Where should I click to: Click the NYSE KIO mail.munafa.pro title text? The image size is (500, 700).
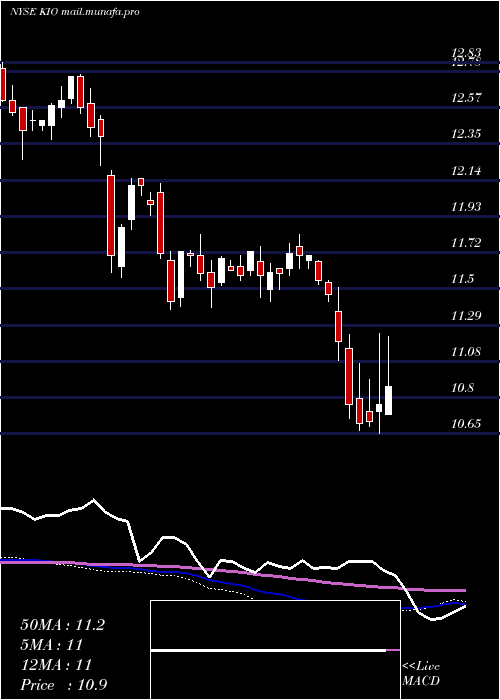click(75, 12)
